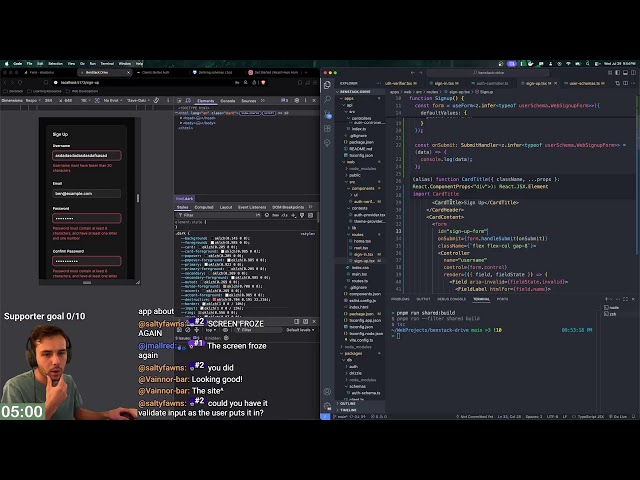Click the new style rule plus icon in Styles
The image size is (640, 480).
[x=293, y=215]
